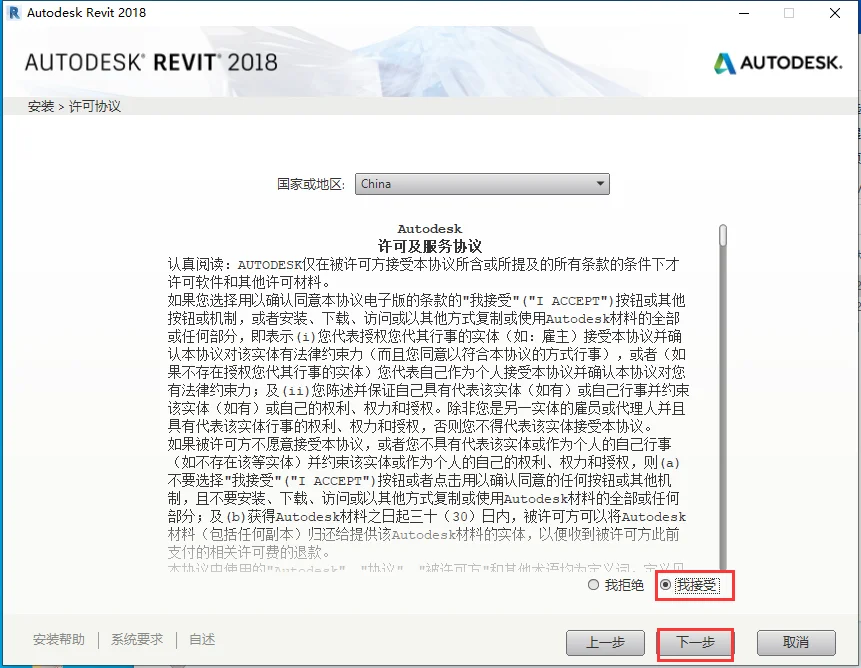
Task: Click the 我接受 label text
Action: point(696,585)
